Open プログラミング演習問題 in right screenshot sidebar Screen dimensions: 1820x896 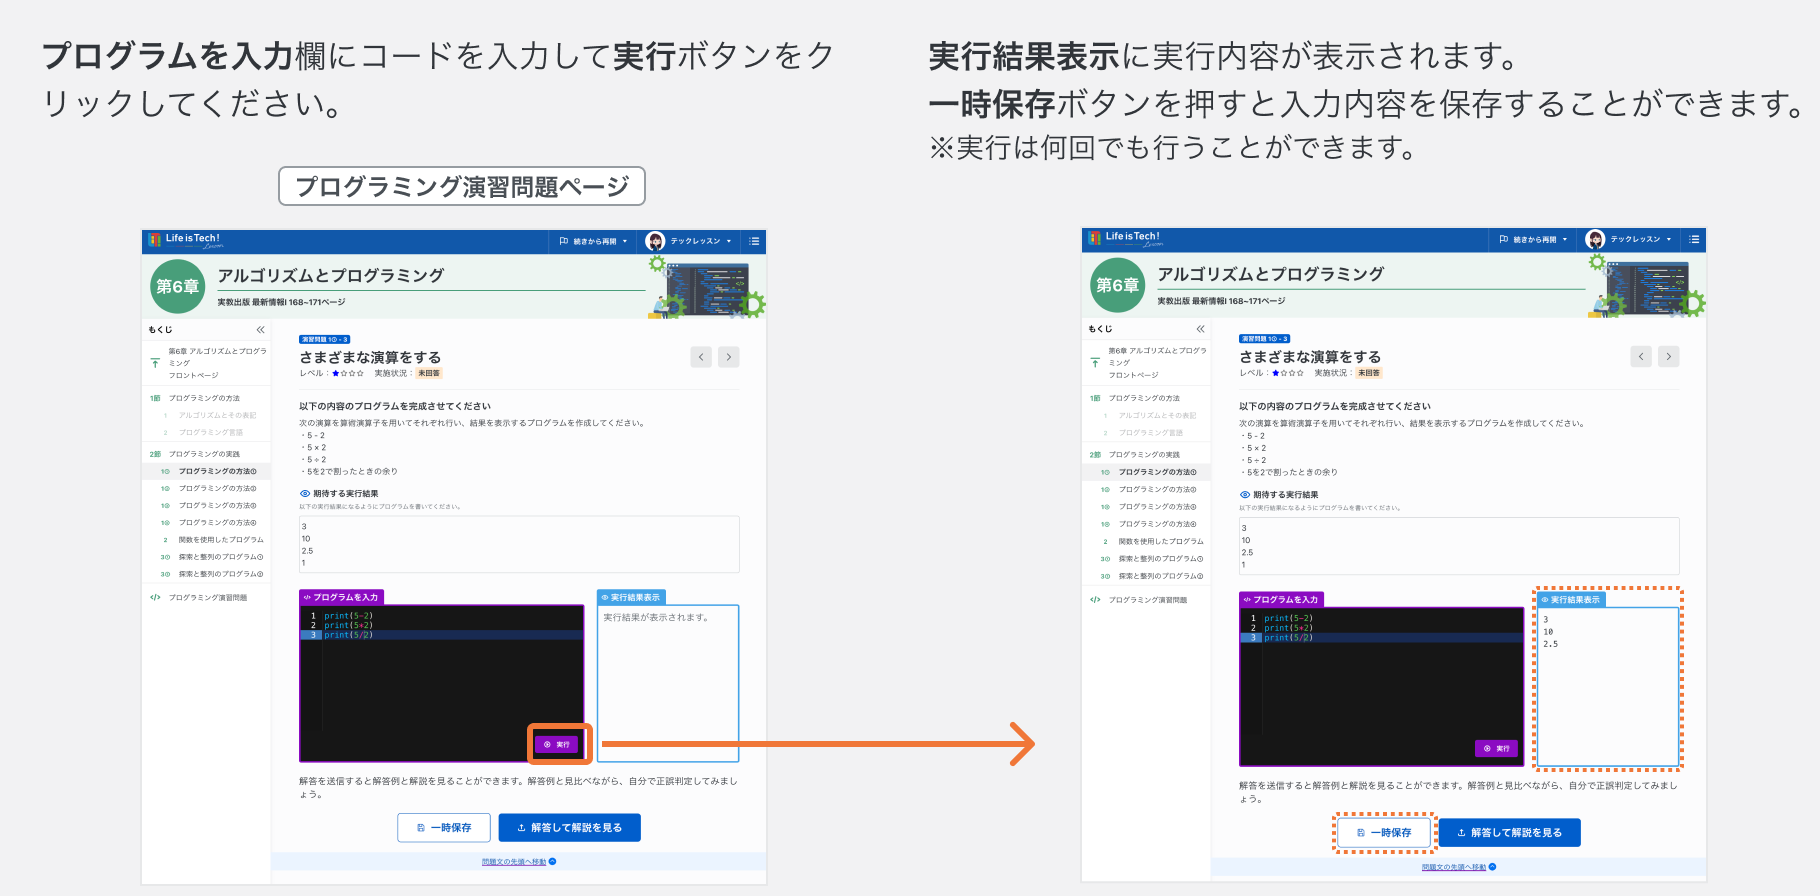click(x=1147, y=600)
